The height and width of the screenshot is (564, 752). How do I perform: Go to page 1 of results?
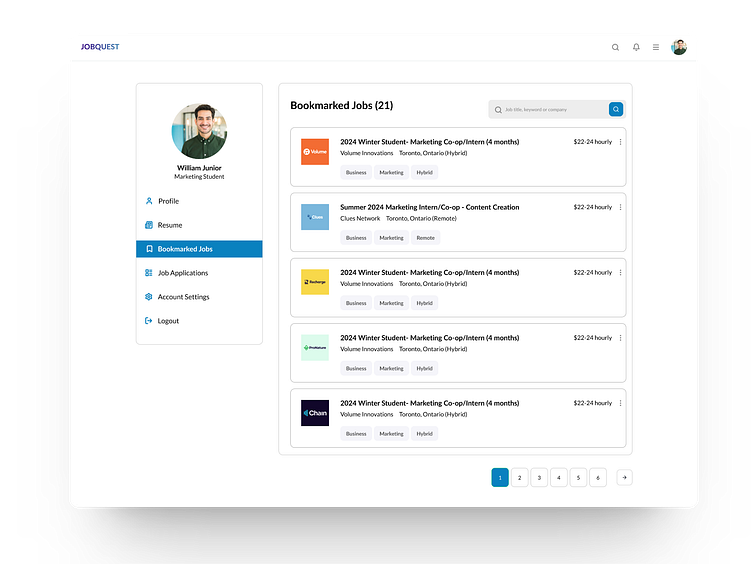[500, 478]
